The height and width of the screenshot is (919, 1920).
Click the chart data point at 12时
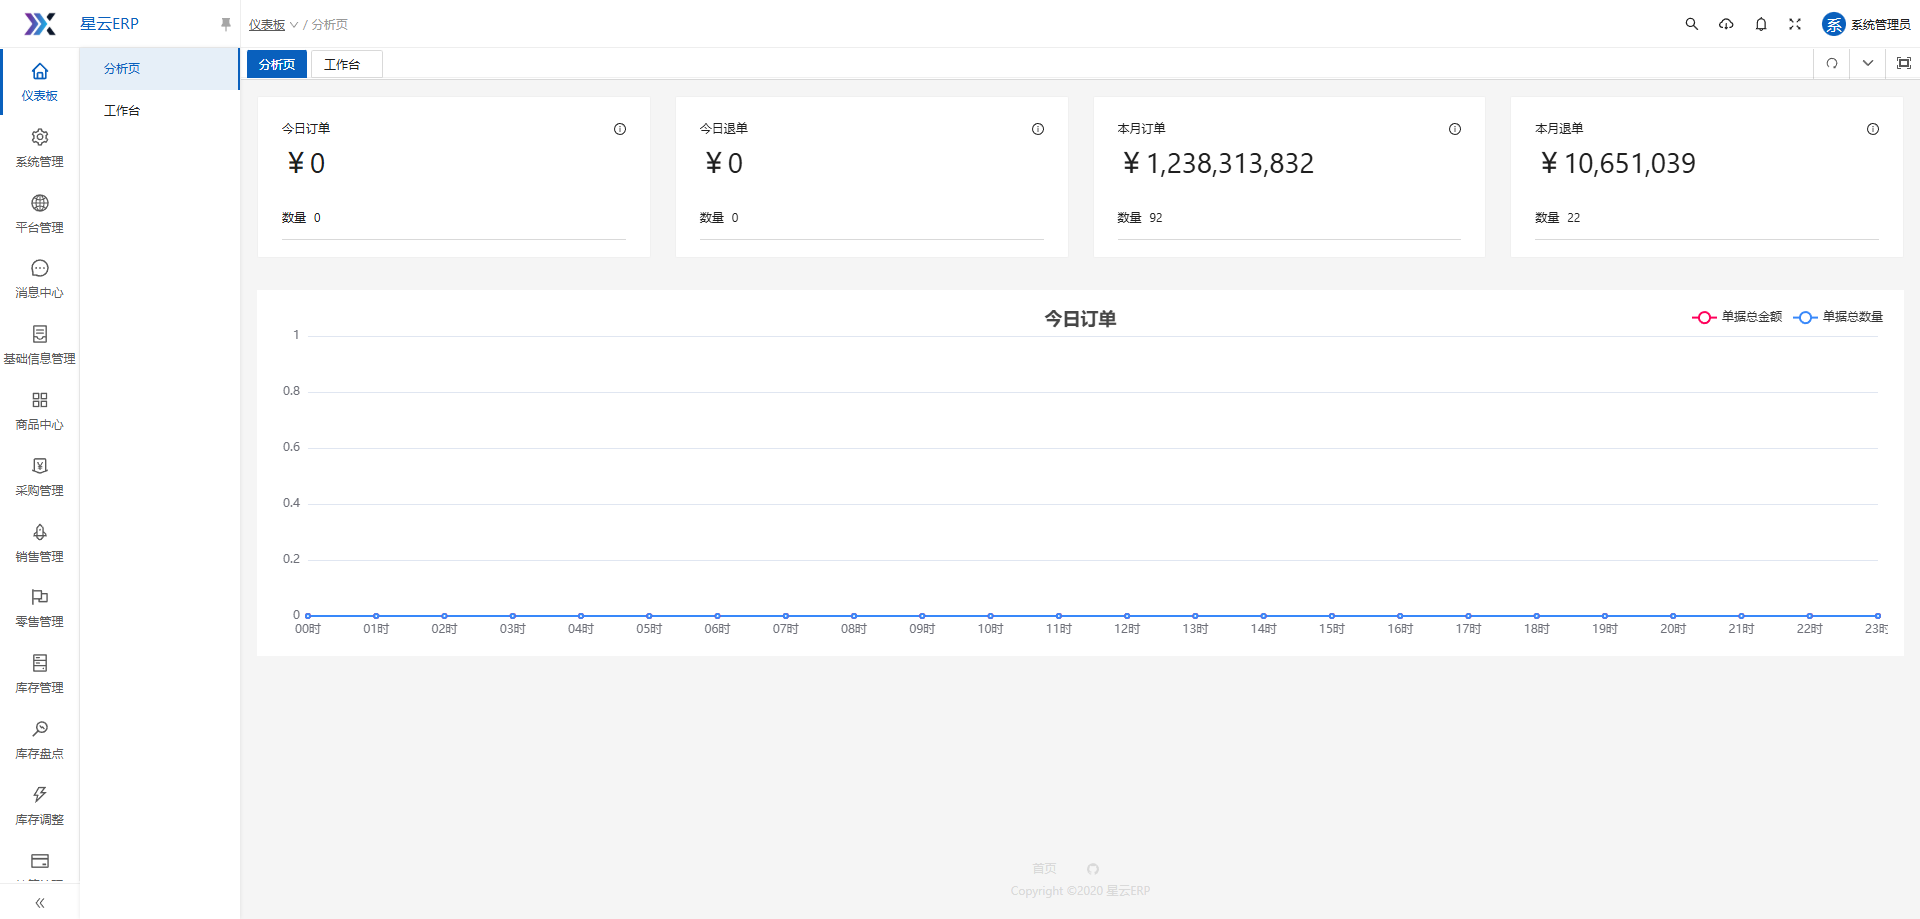[1127, 616]
